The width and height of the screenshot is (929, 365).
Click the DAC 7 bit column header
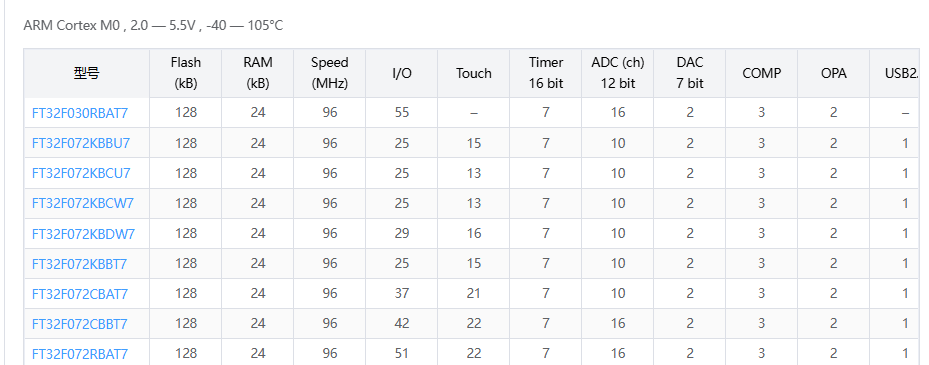[690, 73]
